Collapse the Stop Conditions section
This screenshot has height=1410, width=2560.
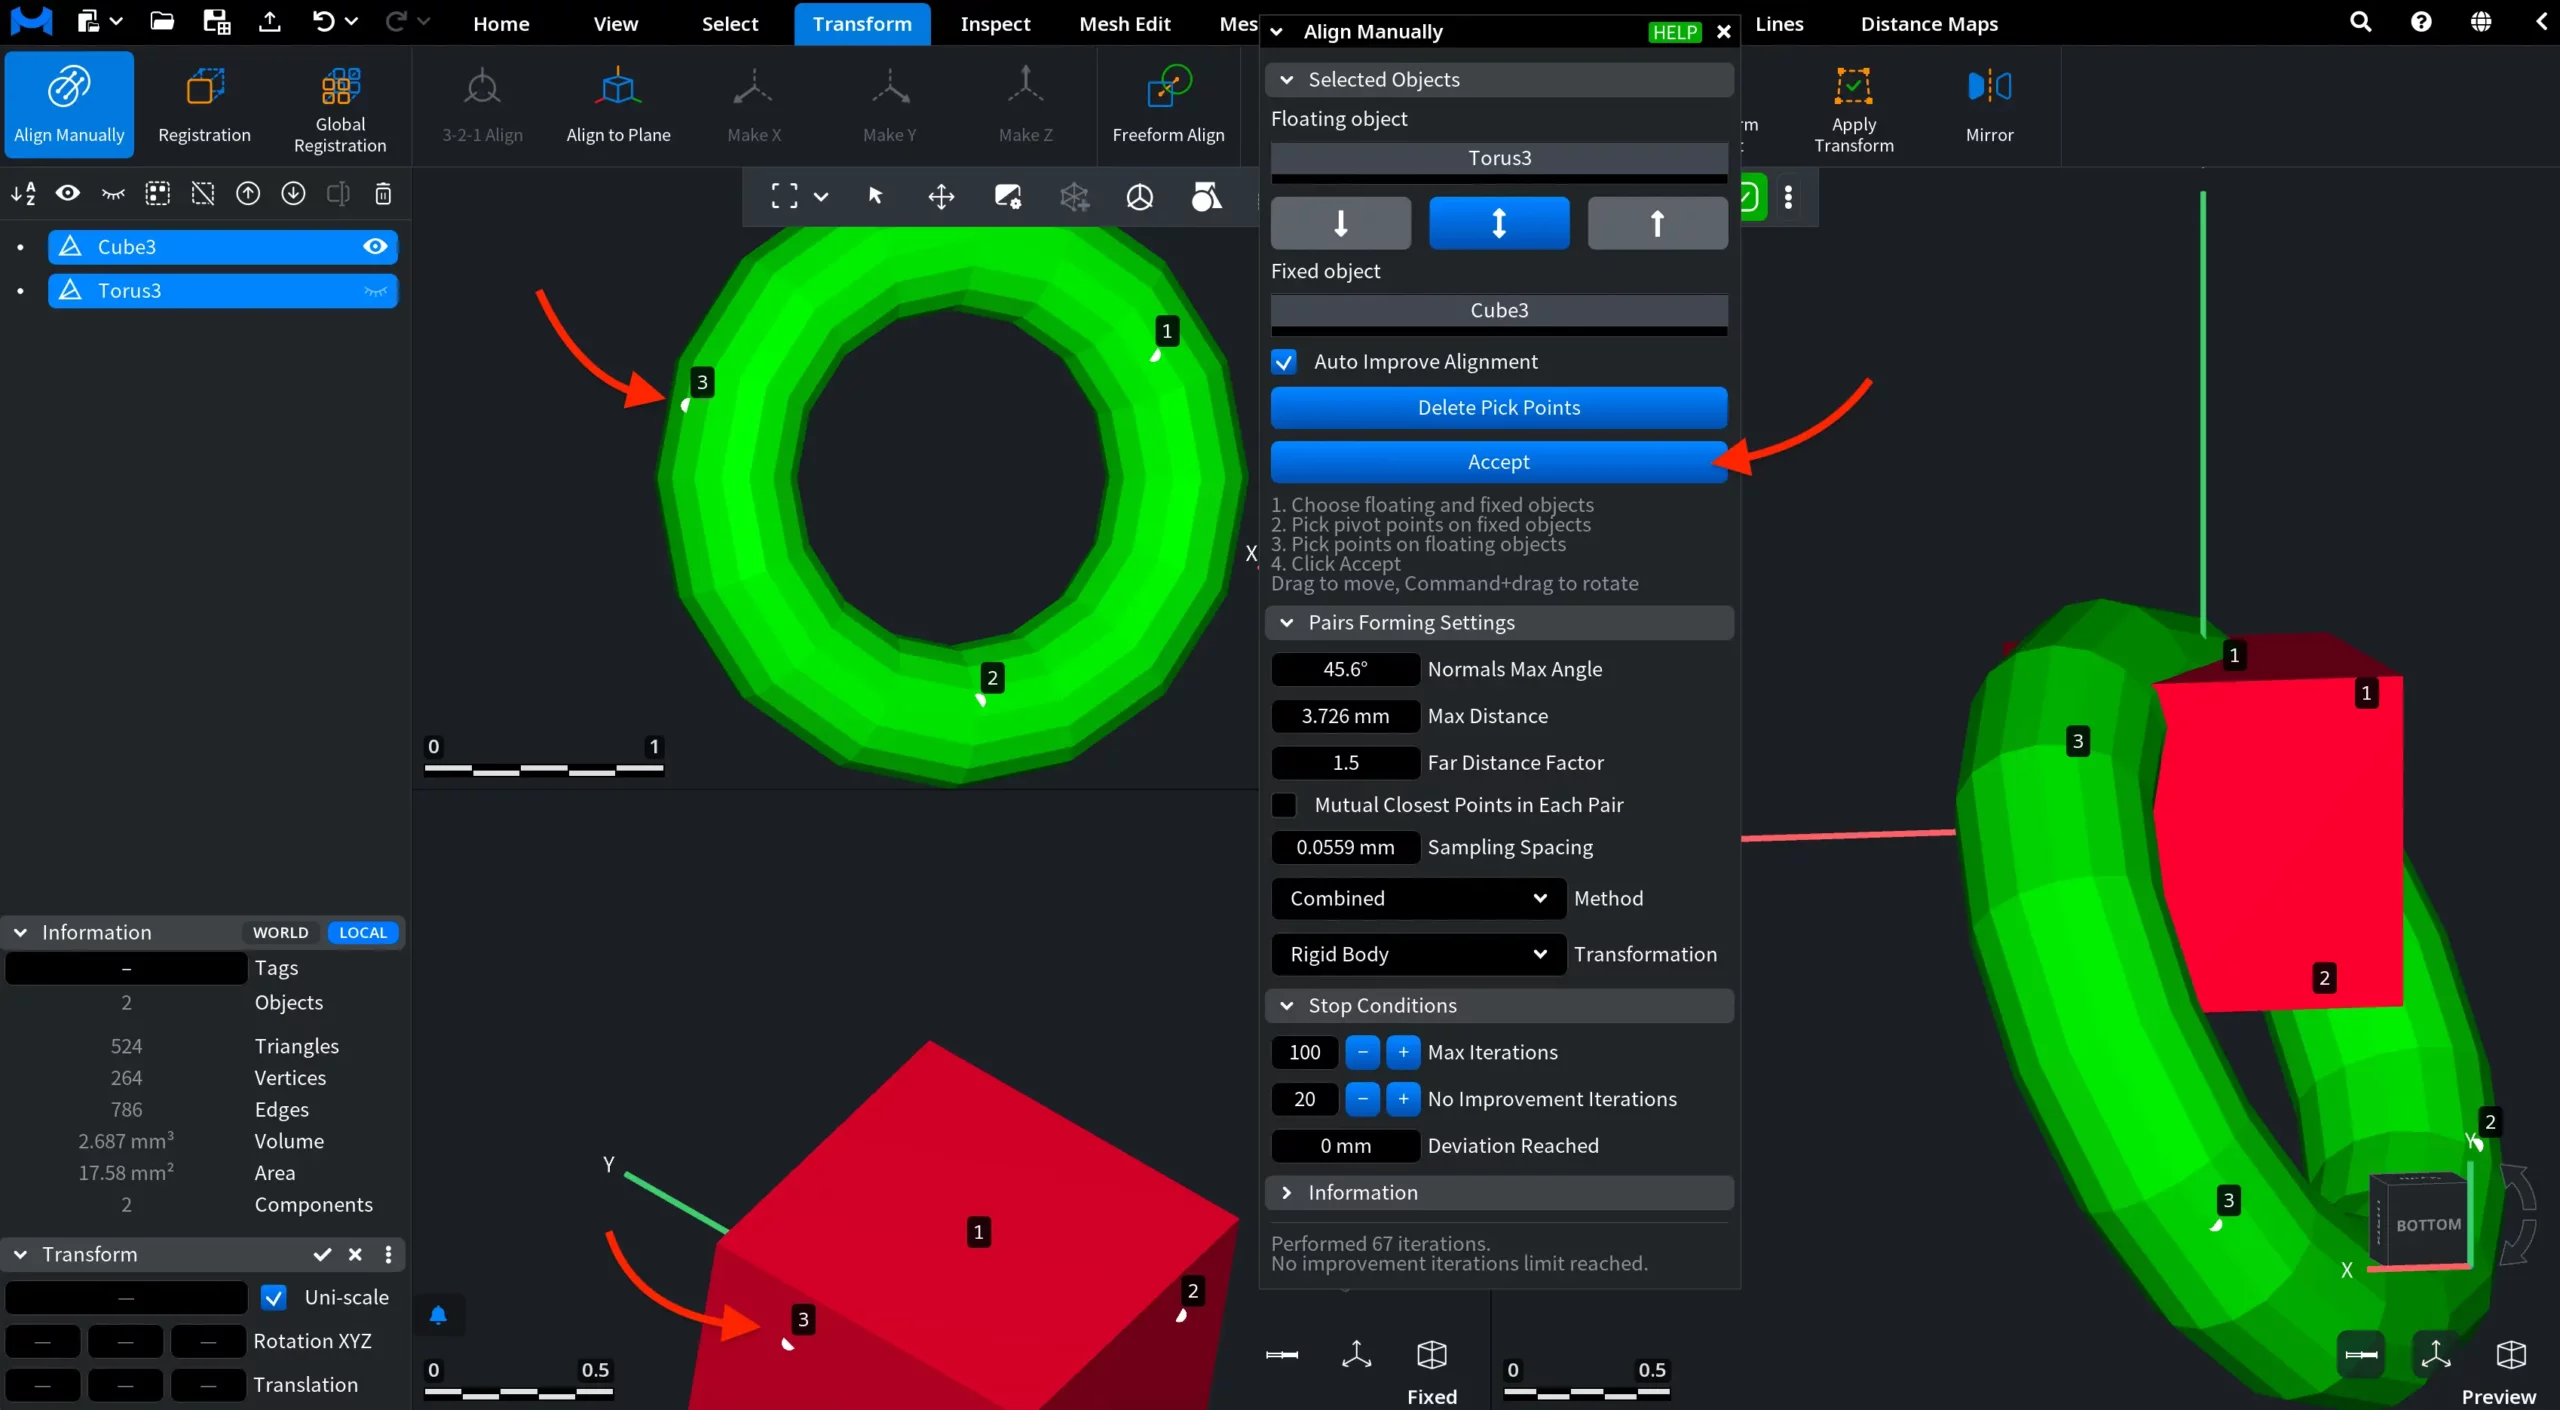click(1287, 1006)
